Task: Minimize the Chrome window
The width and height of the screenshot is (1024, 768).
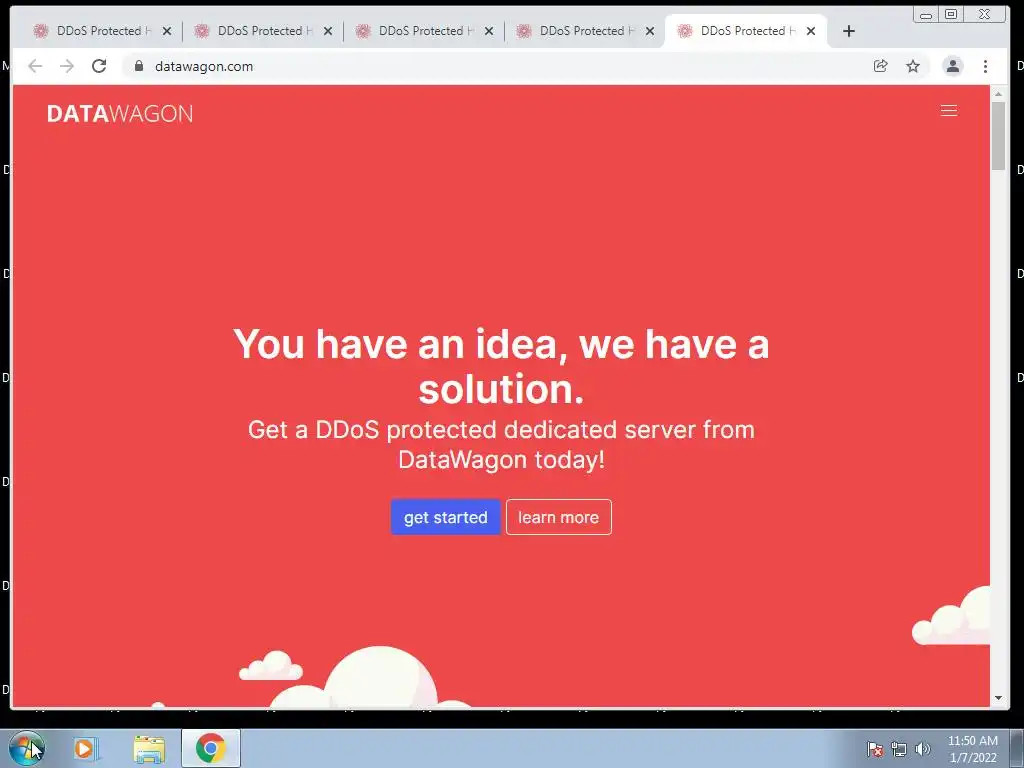Action: coord(926,14)
